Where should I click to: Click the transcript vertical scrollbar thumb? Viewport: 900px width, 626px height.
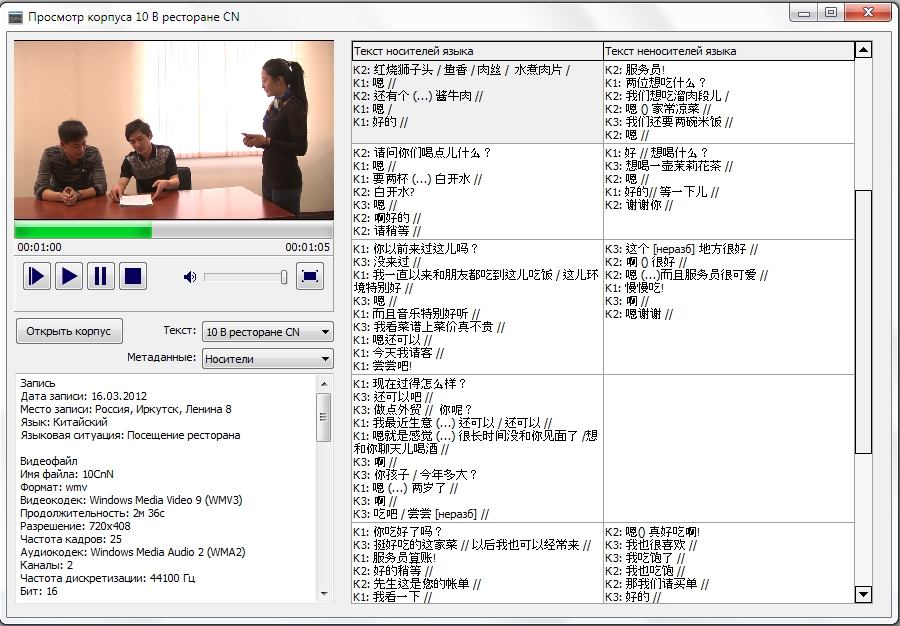click(863, 320)
